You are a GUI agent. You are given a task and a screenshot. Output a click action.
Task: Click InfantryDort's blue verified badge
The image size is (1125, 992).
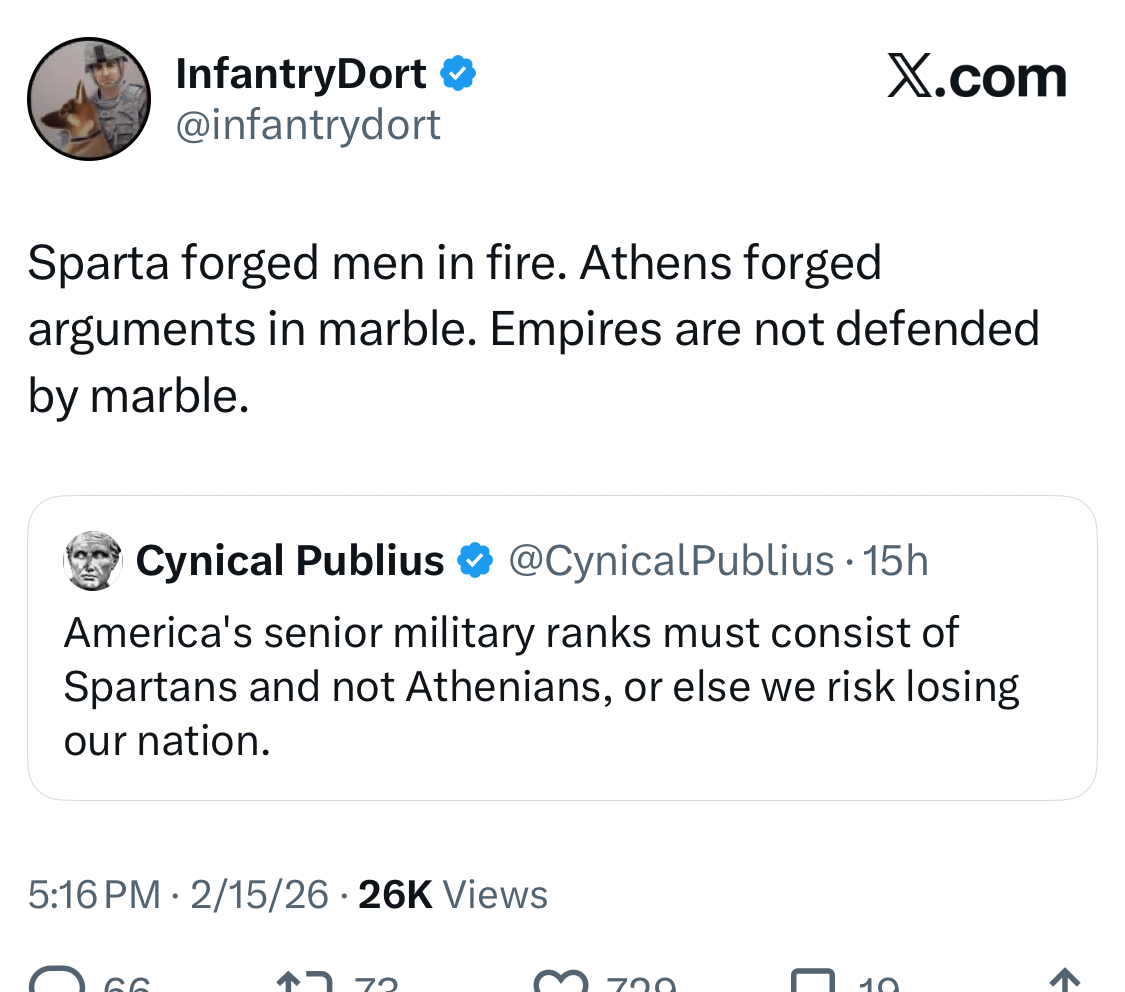(x=459, y=74)
